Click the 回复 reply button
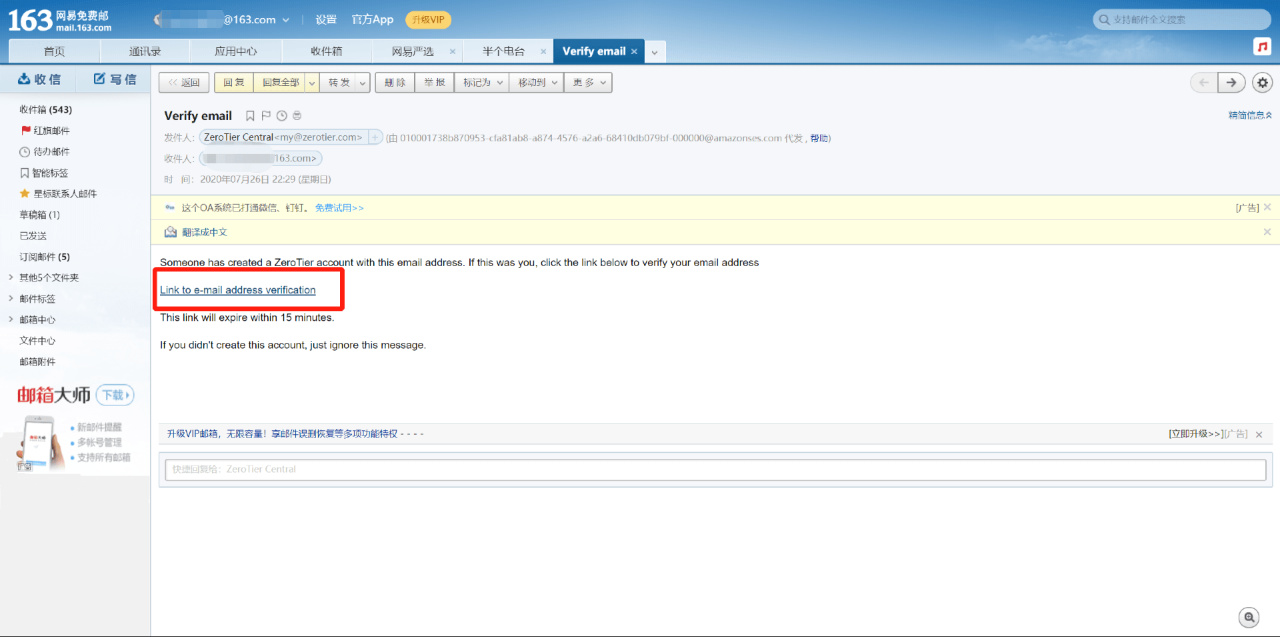 coord(234,83)
